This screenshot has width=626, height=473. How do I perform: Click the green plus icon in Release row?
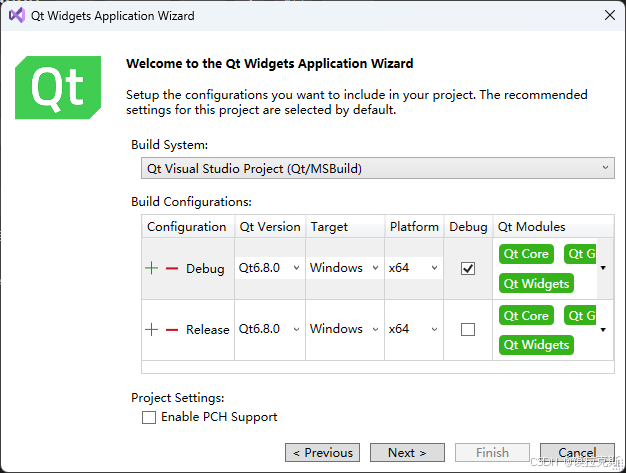coord(151,329)
